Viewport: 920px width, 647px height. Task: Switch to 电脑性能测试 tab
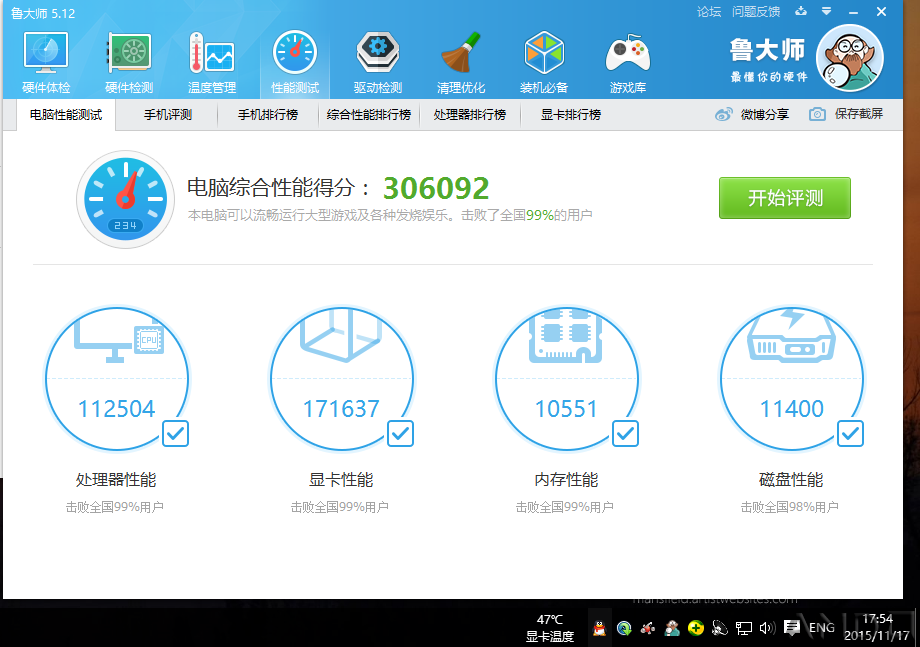(x=66, y=115)
